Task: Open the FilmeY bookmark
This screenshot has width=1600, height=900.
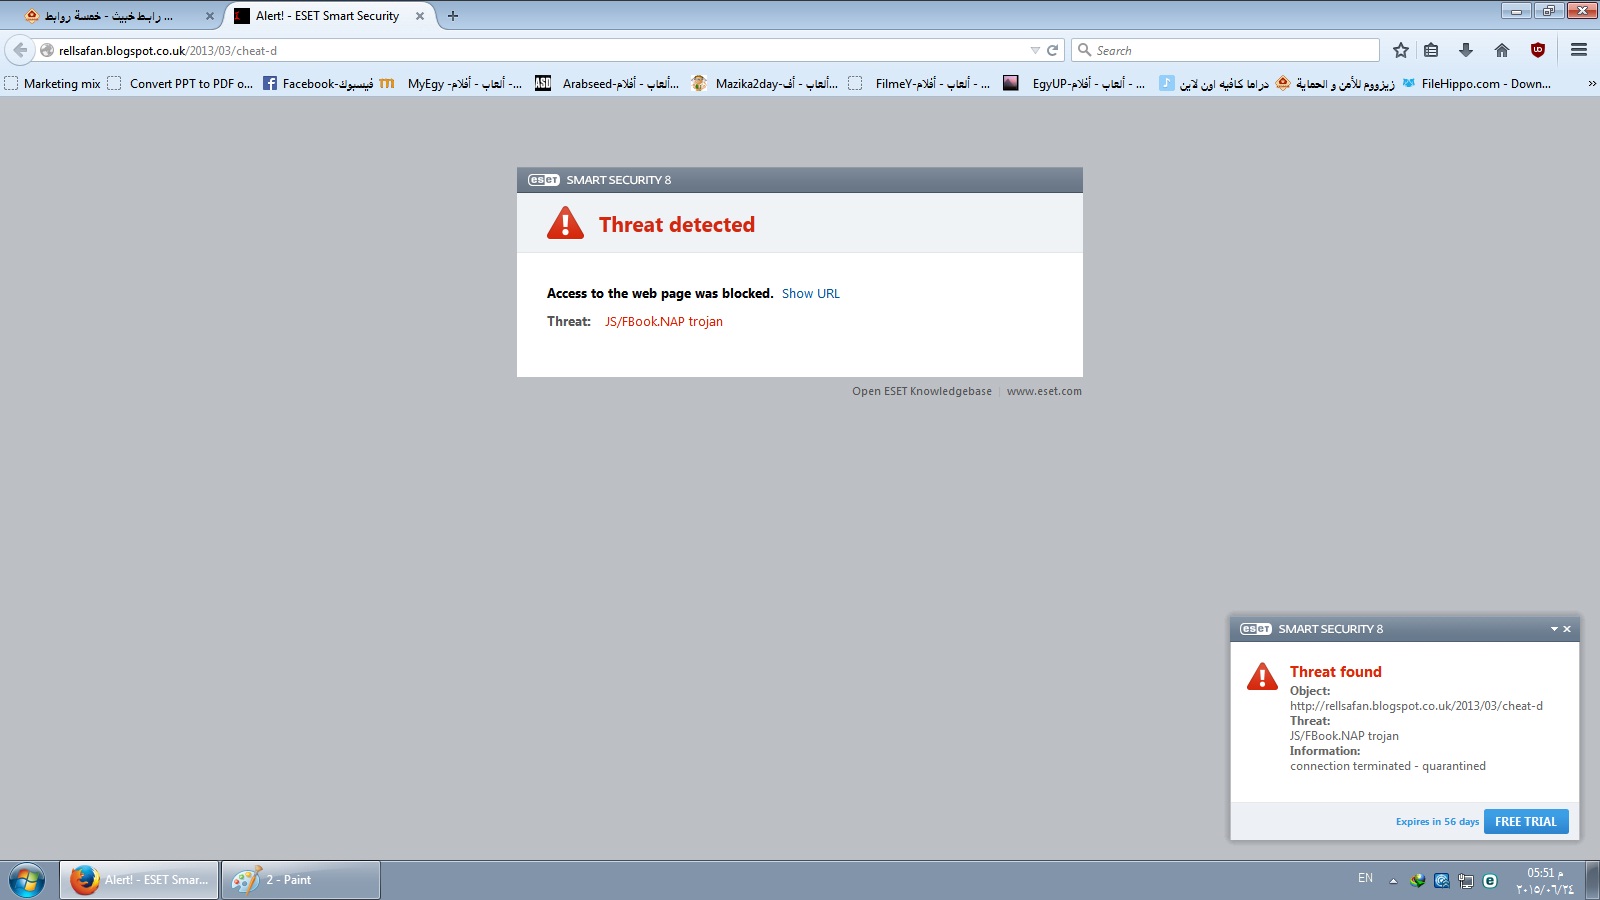Action: coord(920,84)
